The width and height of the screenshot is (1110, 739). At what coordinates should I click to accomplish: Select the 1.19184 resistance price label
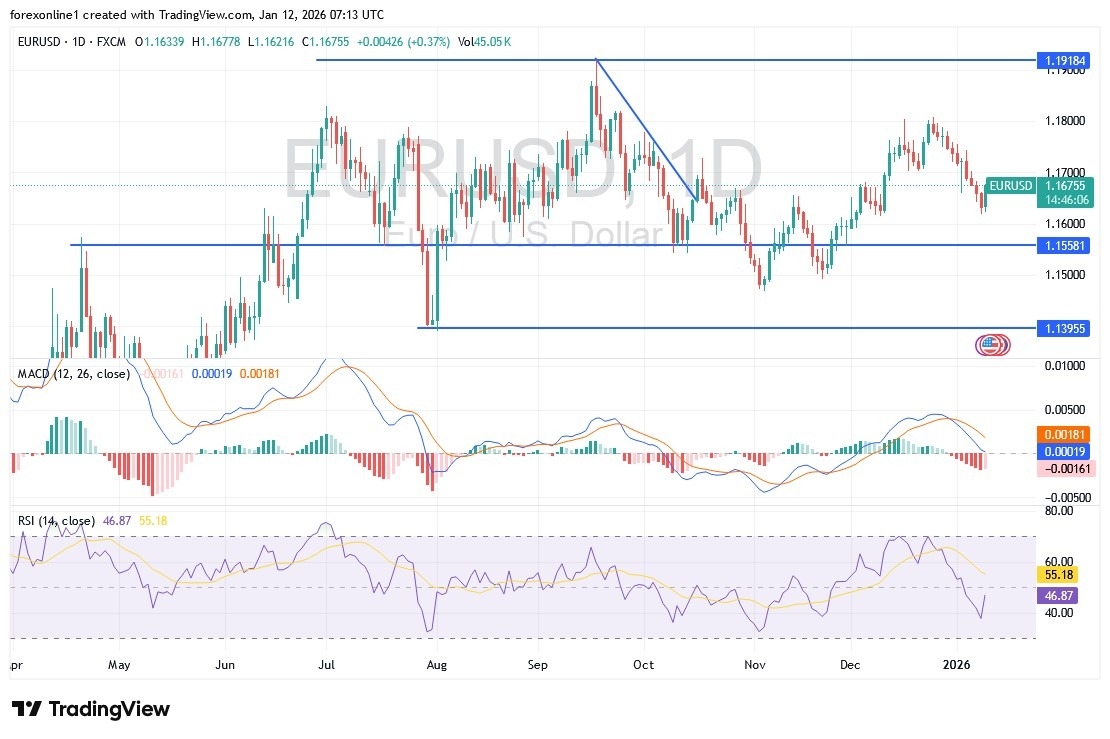point(1062,61)
